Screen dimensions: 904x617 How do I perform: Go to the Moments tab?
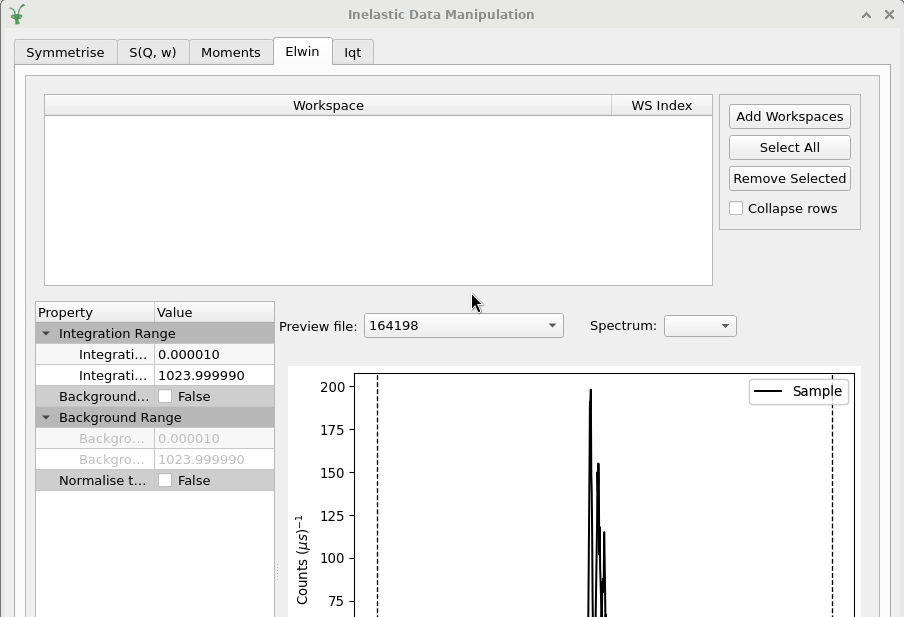(x=230, y=53)
